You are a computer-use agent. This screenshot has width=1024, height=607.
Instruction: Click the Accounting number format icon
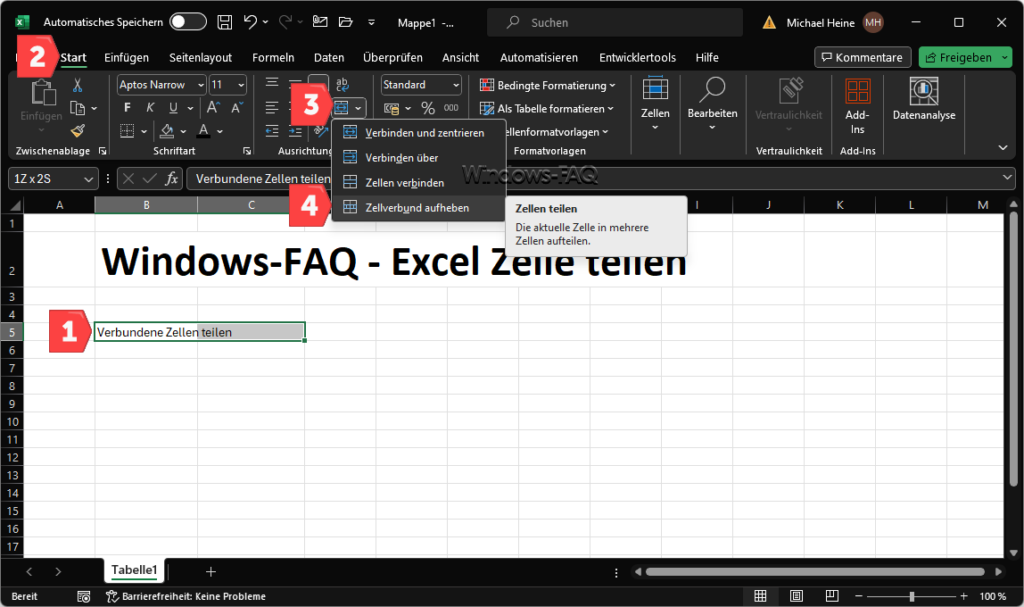click(391, 108)
